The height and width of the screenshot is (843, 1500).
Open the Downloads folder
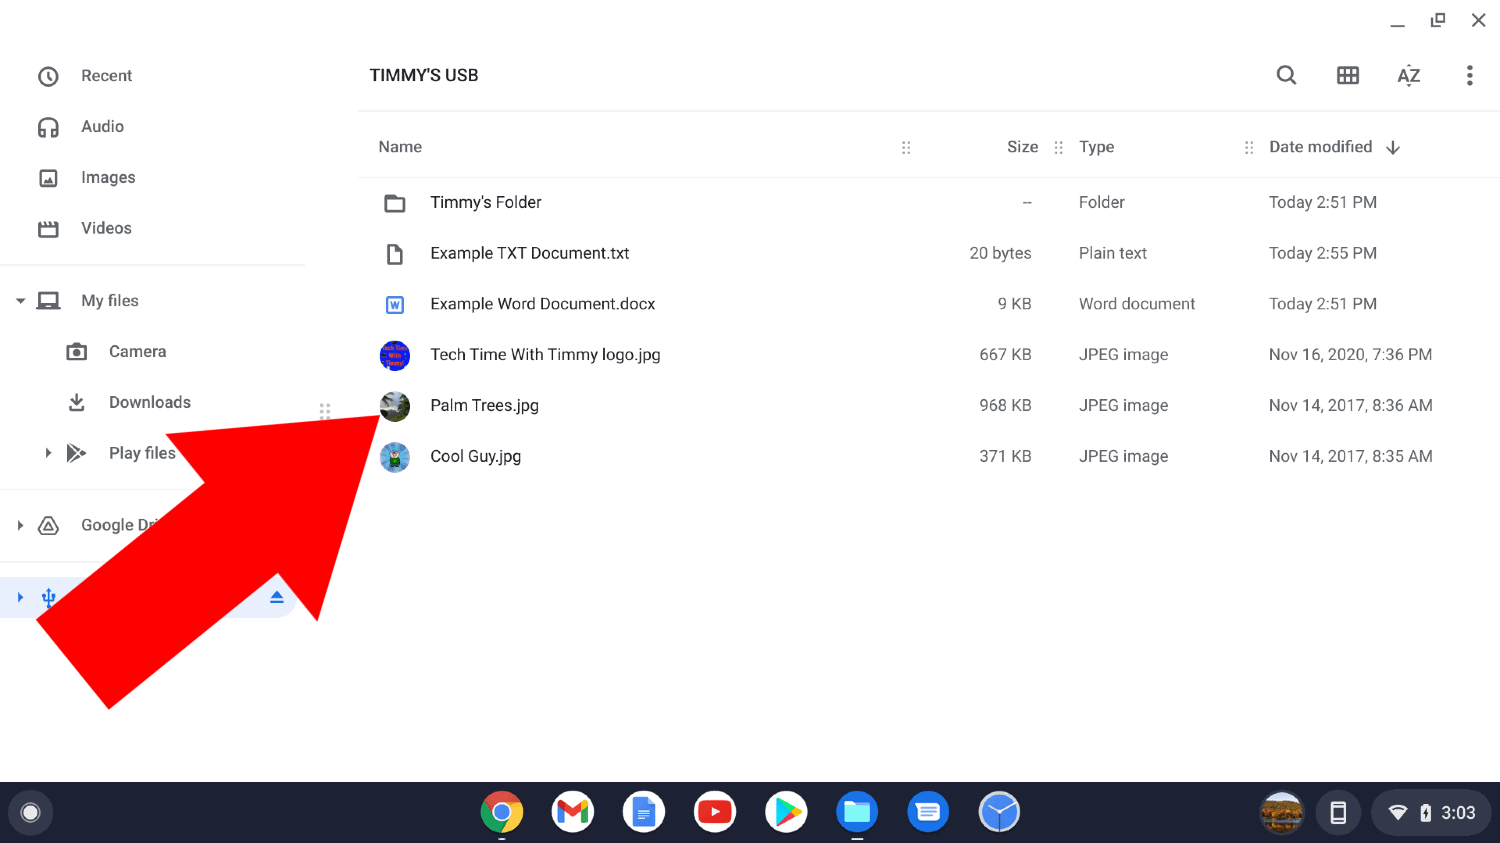[x=150, y=402]
